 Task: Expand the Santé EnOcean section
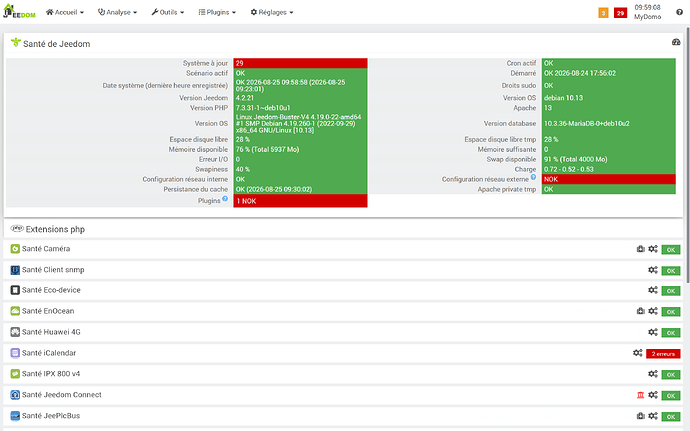(x=343, y=311)
